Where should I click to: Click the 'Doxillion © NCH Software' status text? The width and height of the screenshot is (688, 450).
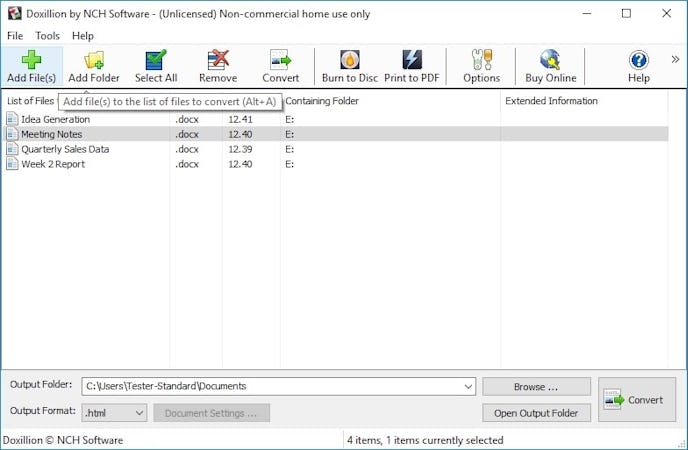[x=63, y=440]
